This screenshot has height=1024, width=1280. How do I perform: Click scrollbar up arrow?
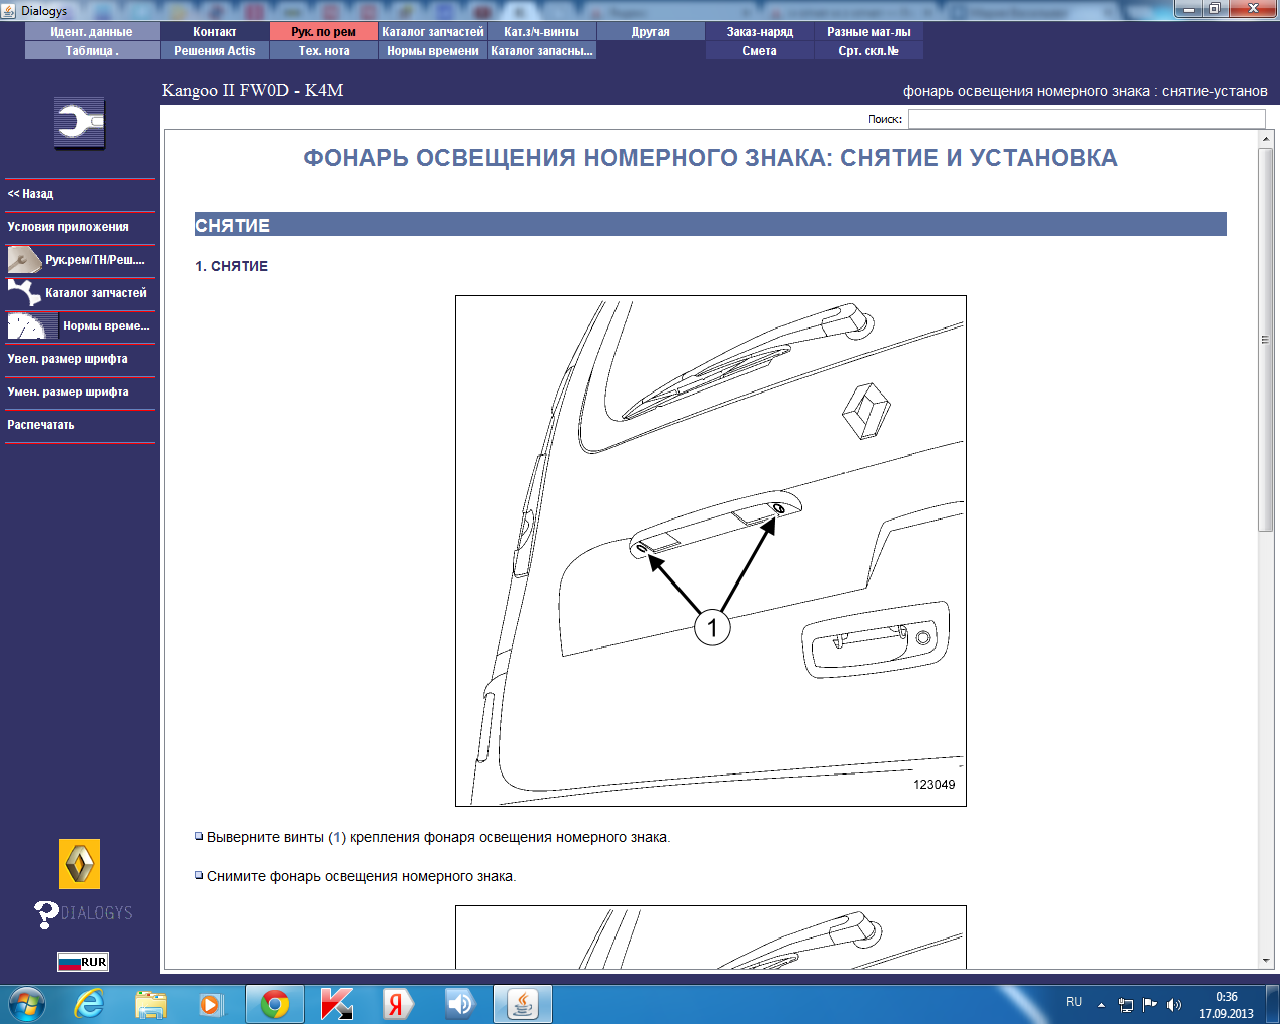pos(1265,139)
